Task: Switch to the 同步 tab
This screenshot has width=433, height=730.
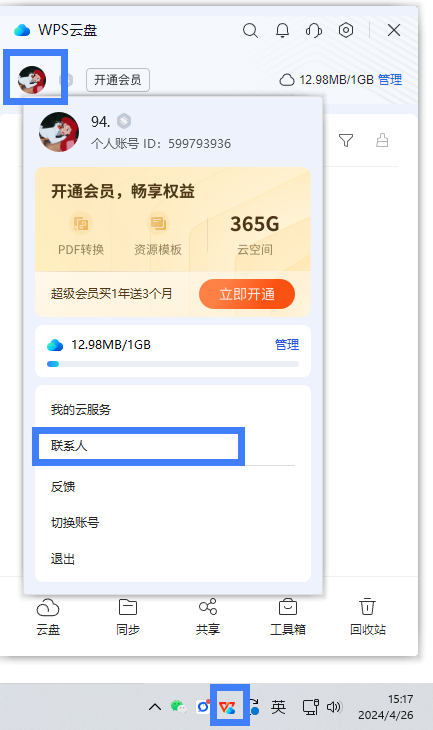Action: click(x=128, y=617)
